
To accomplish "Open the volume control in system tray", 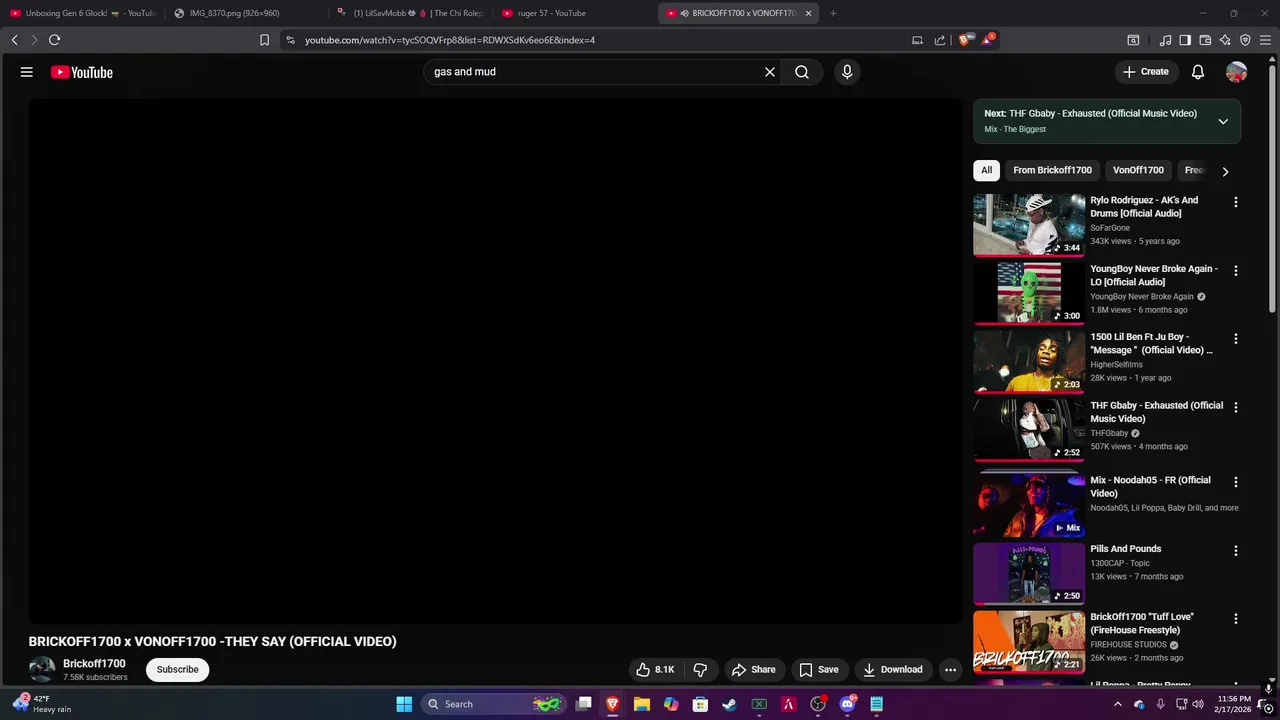I will click(x=1197, y=704).
